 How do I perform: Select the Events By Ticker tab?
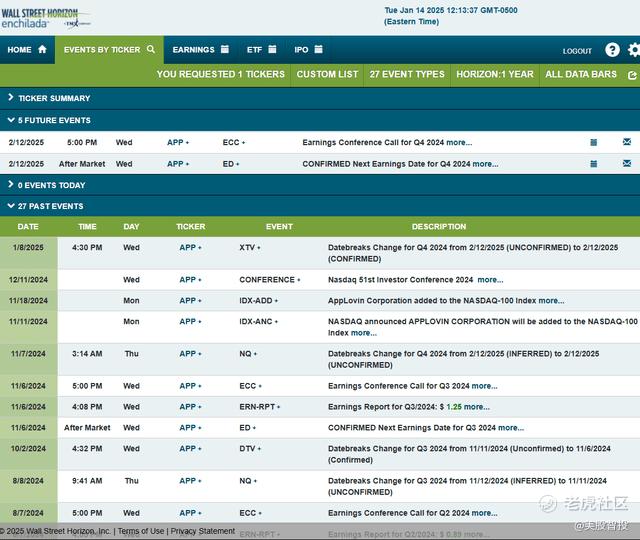[109, 50]
